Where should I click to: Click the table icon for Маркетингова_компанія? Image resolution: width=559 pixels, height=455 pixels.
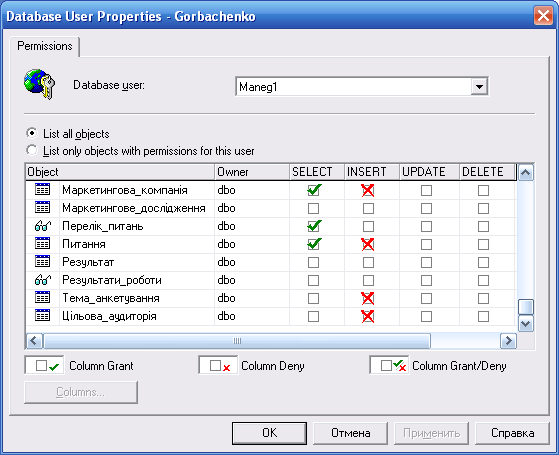tap(42, 189)
